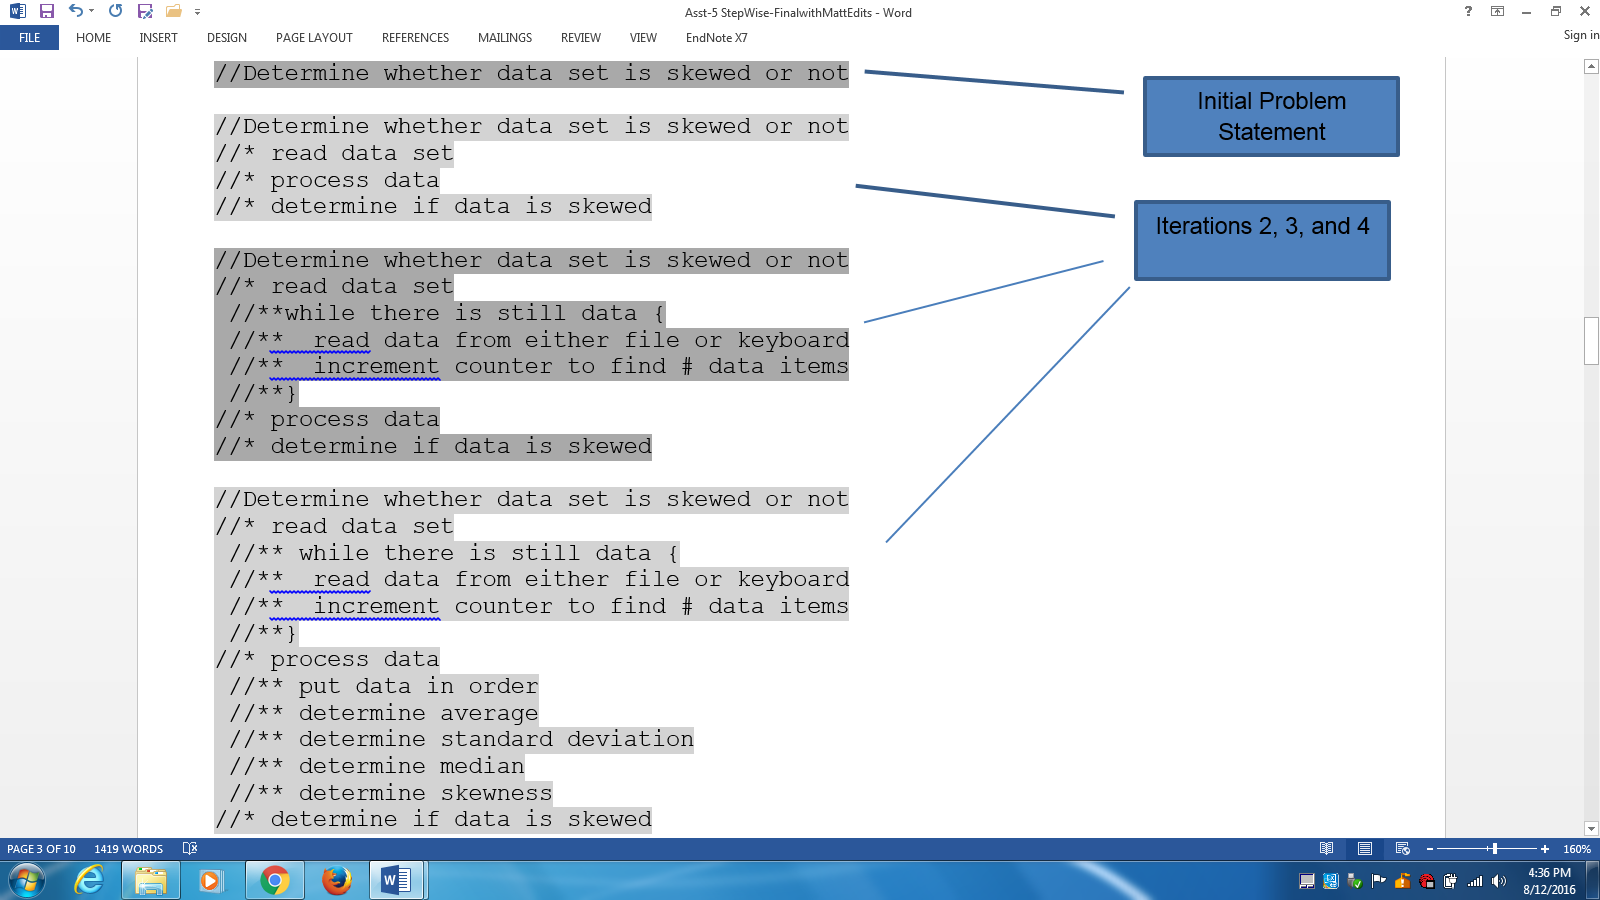Click the 'Iterations 2, 3, and 4' text box
Image resolution: width=1600 pixels, height=900 pixels.
coord(1262,240)
